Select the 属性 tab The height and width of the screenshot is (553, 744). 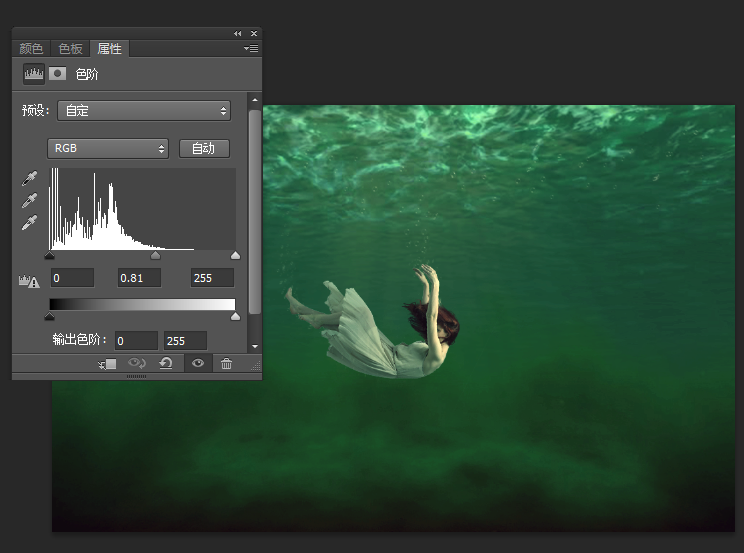click(x=110, y=48)
